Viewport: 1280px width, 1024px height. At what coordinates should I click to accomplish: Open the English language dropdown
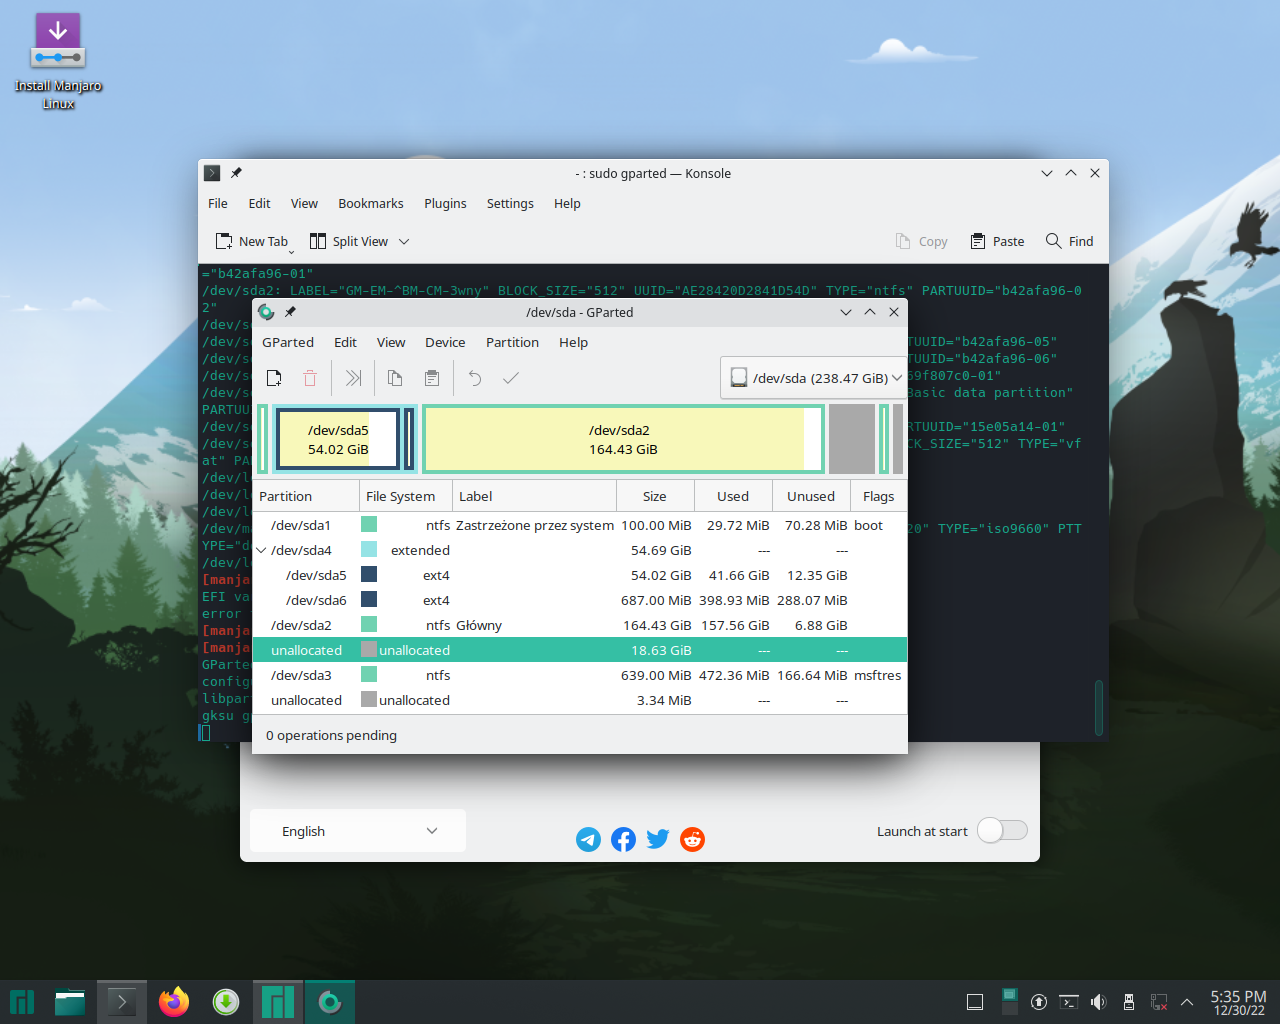[x=358, y=831]
